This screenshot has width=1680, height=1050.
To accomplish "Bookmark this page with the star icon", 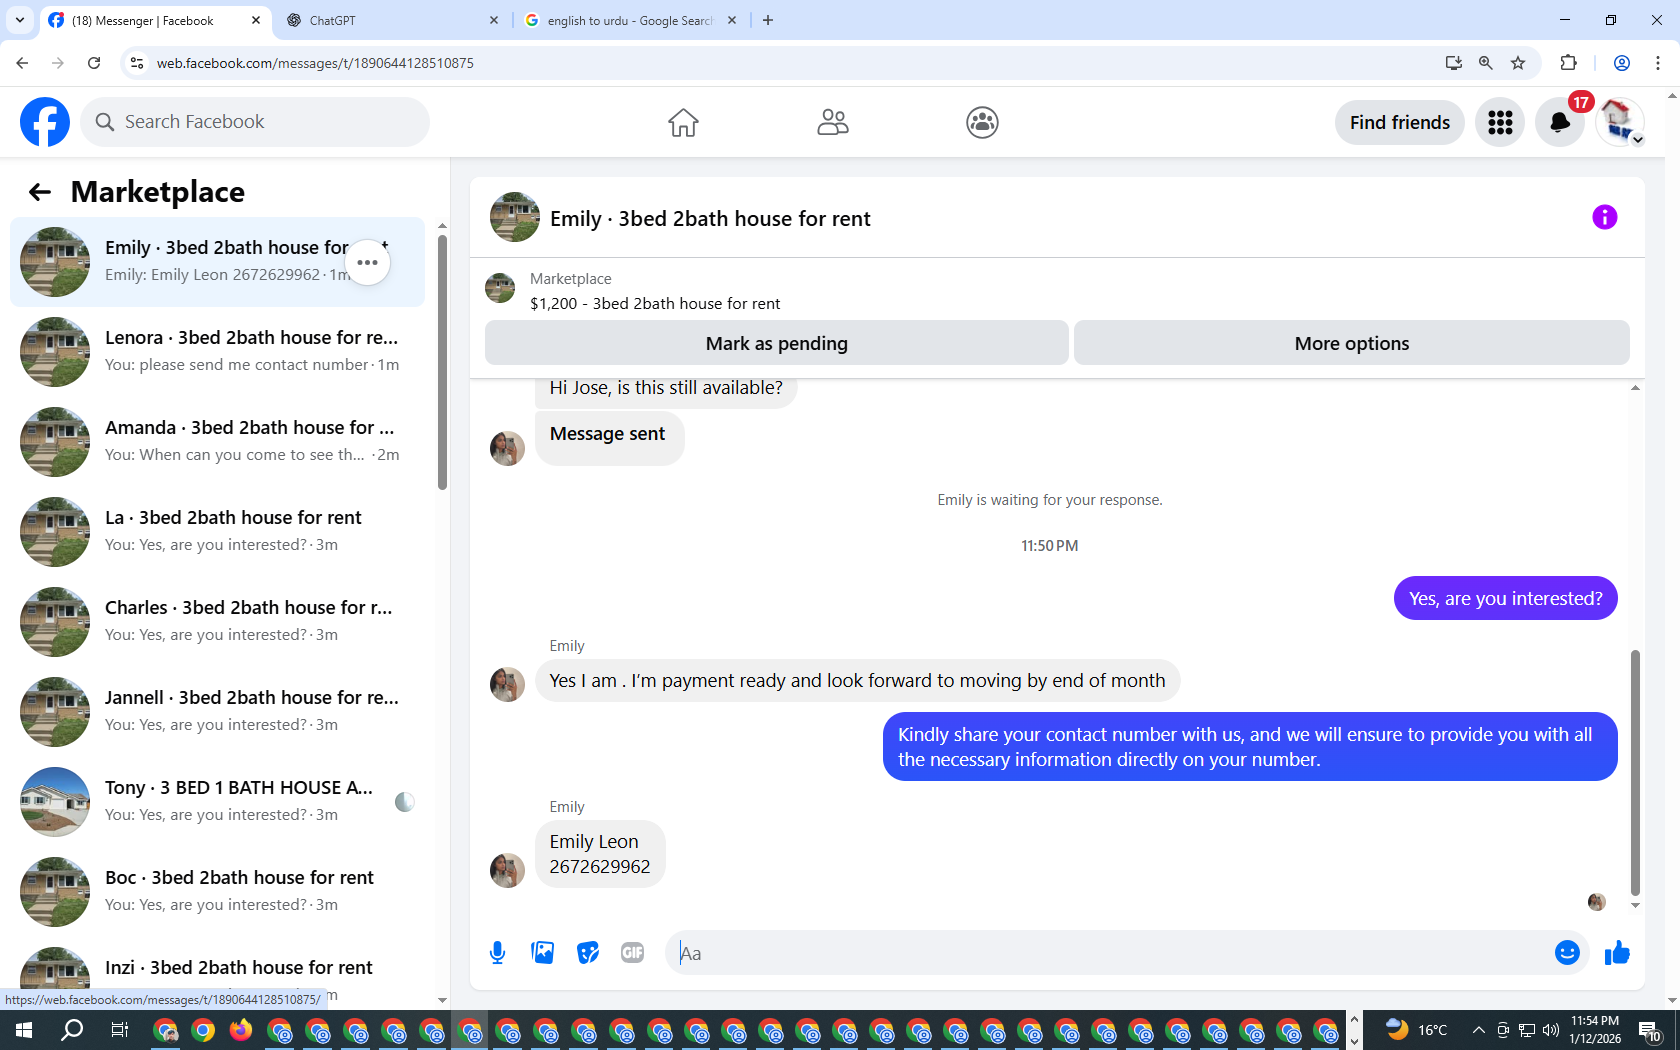I will (1518, 63).
